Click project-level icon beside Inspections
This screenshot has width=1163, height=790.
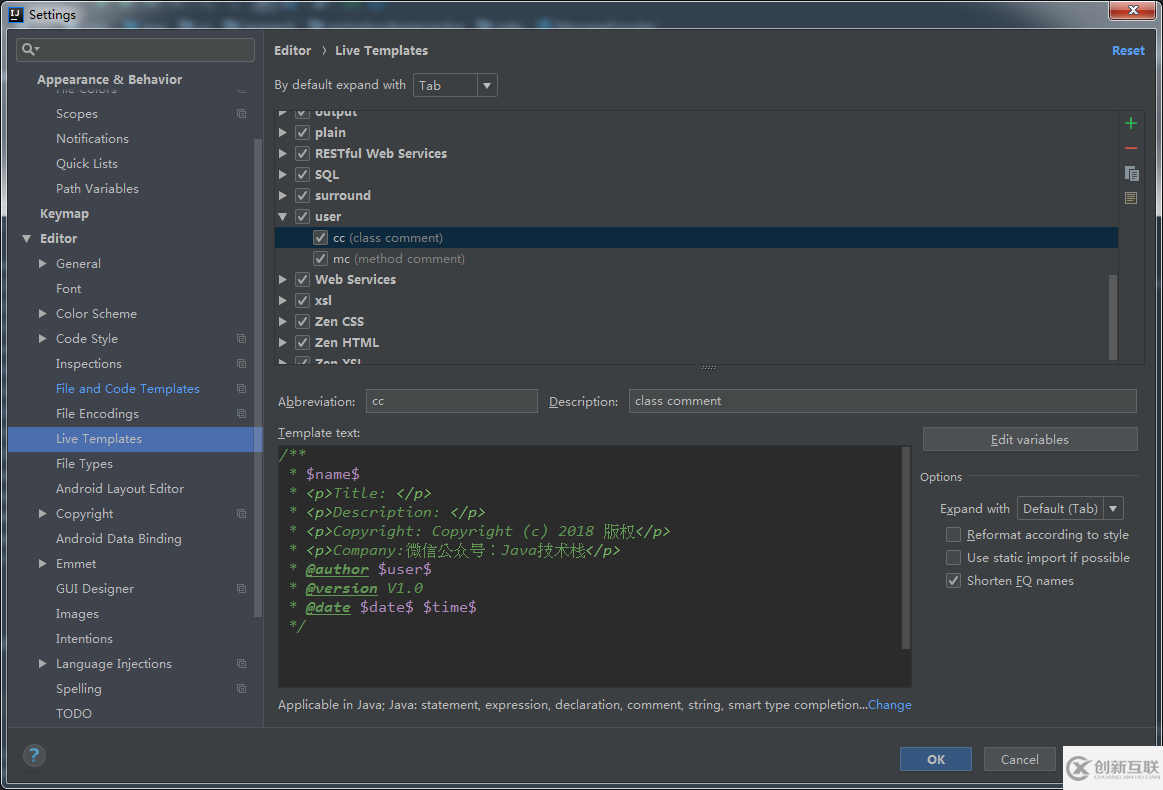[241, 364]
